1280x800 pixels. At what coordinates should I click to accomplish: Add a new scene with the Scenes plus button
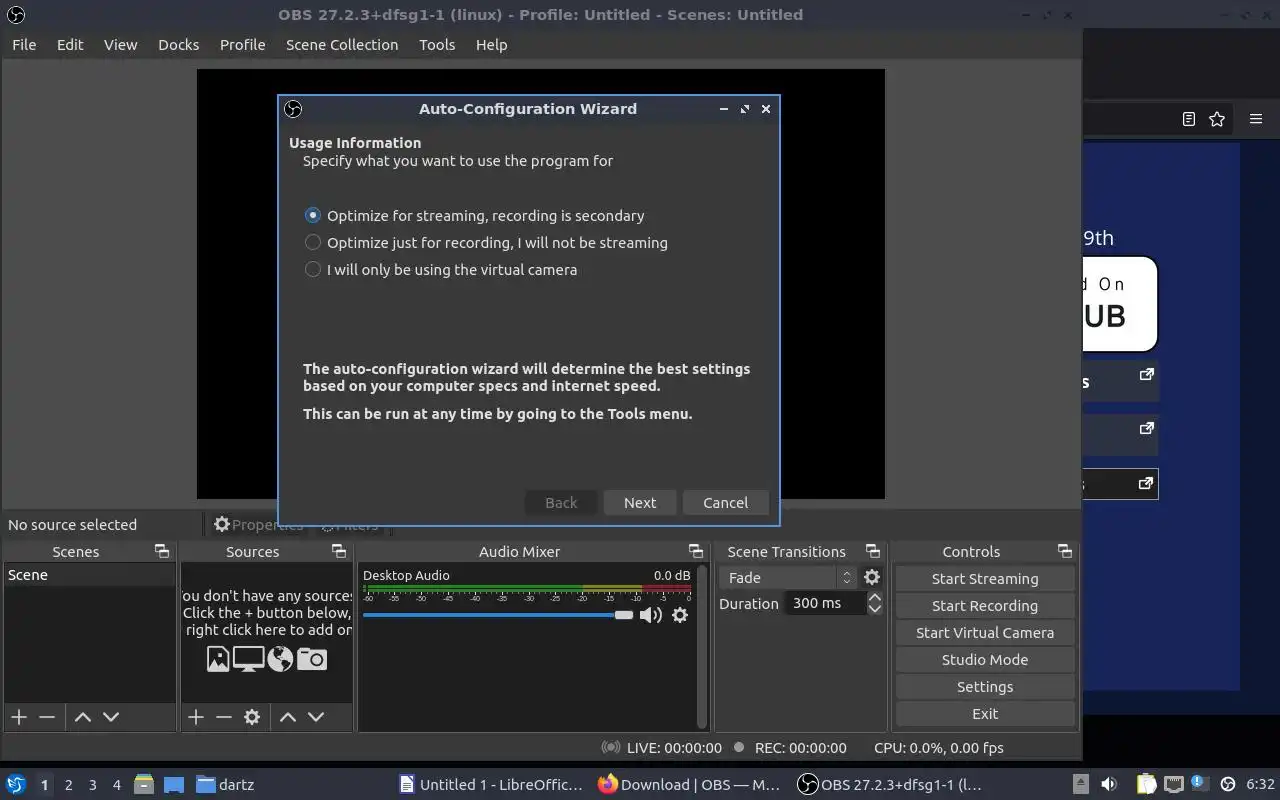tap(19, 717)
